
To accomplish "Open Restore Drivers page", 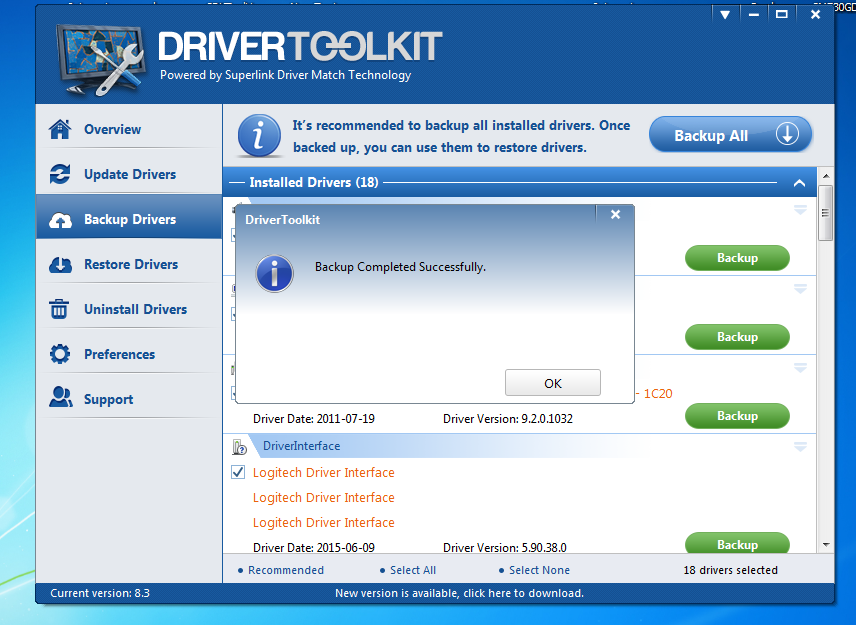I will (x=129, y=264).
